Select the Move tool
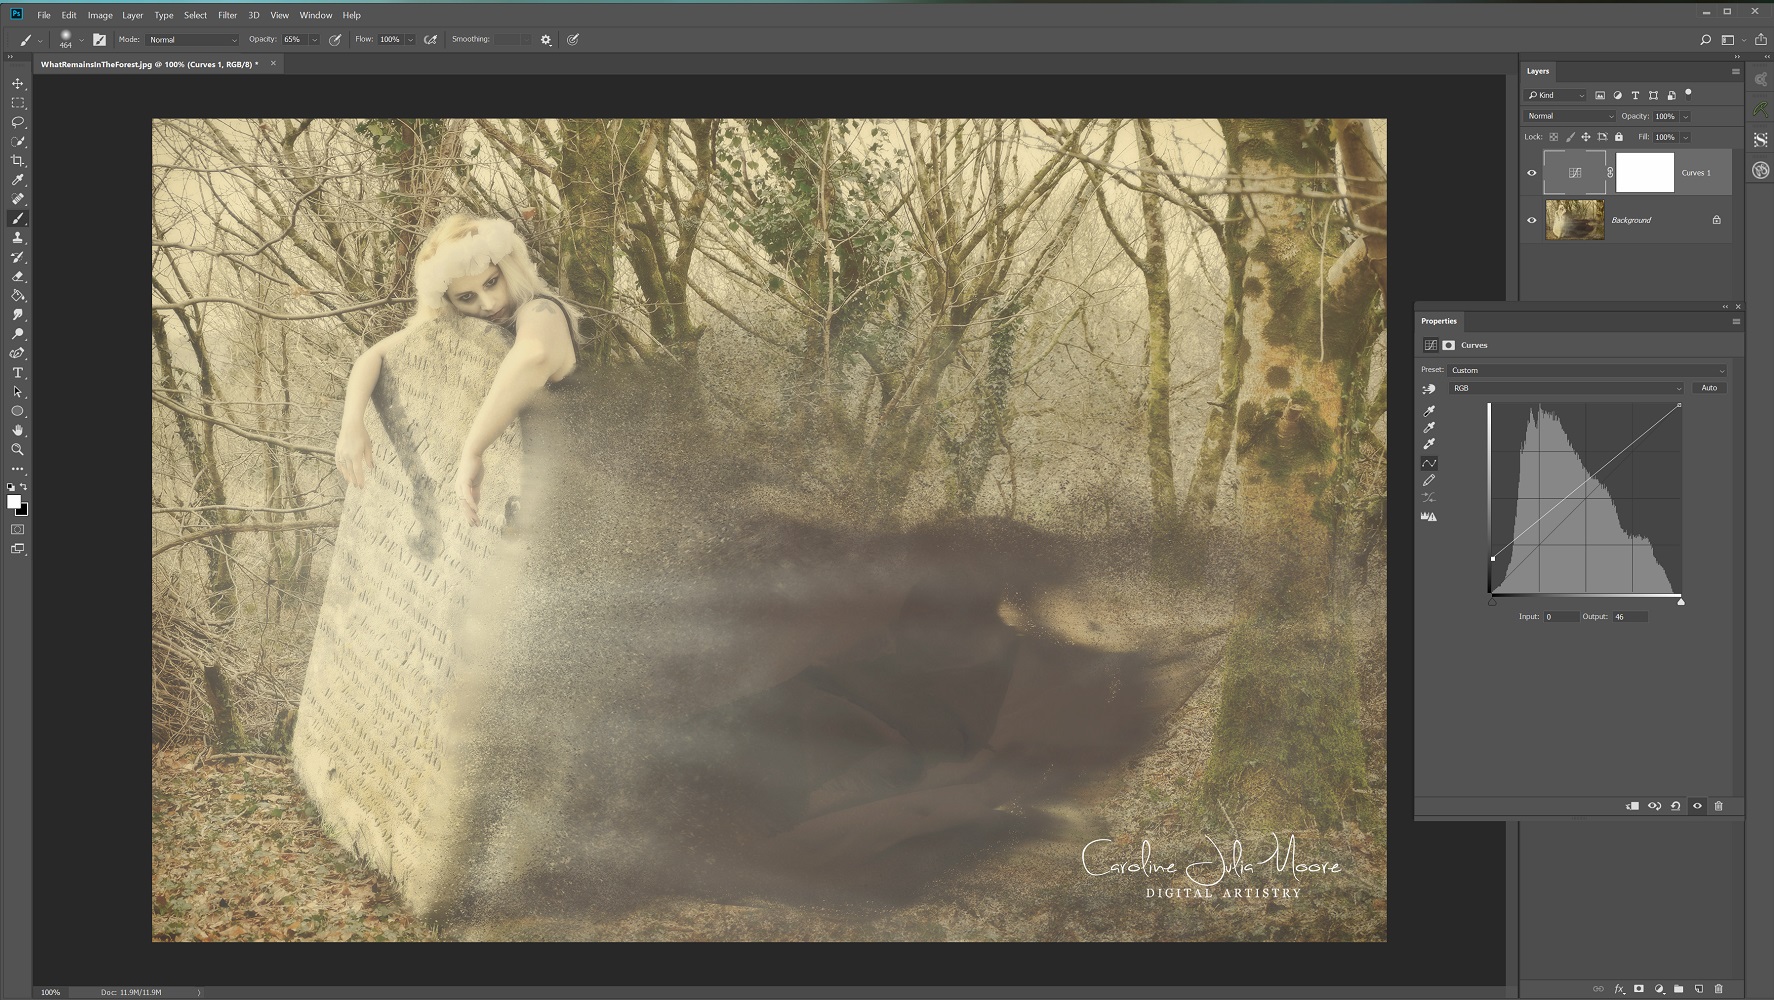This screenshot has width=1774, height=1000. tap(18, 84)
